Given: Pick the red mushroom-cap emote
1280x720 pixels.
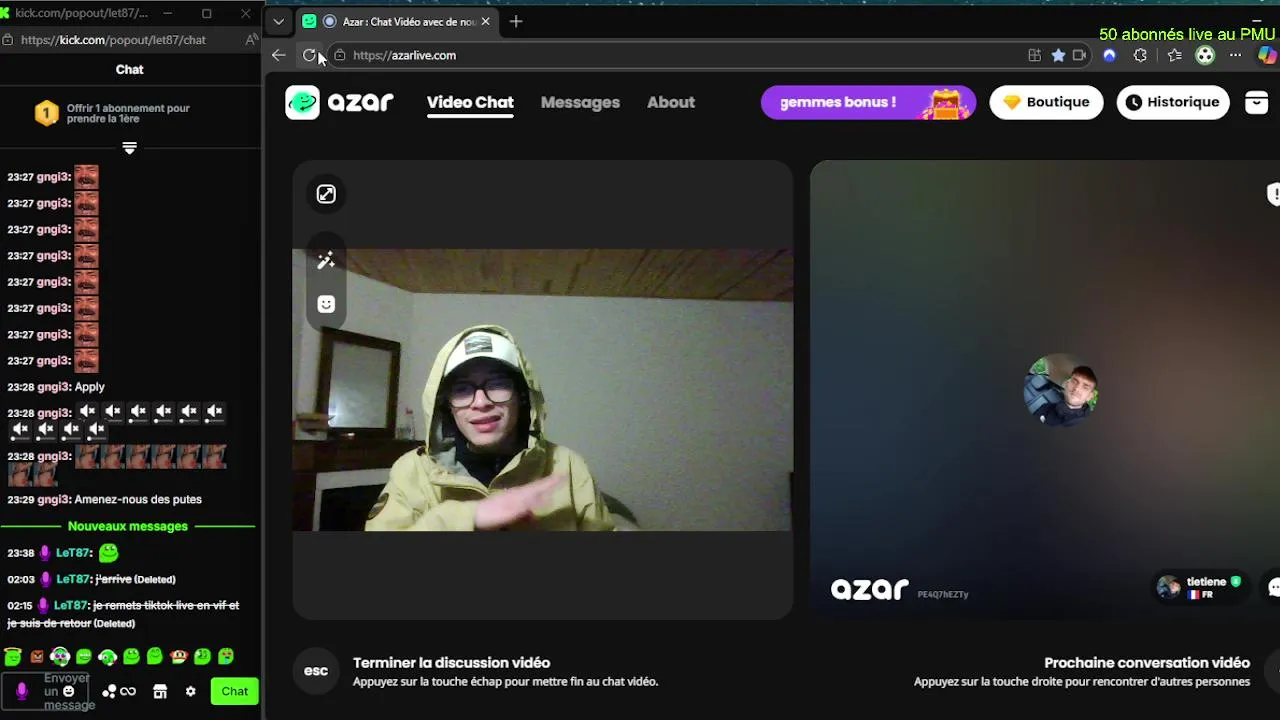Looking at the screenshot, I should (x=179, y=656).
